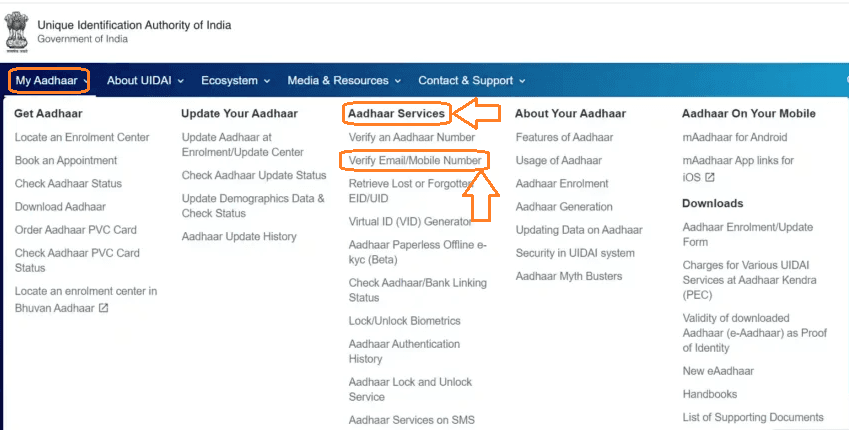Select Virtual ID (VID) Generator
The image size is (849, 430).
410,221
